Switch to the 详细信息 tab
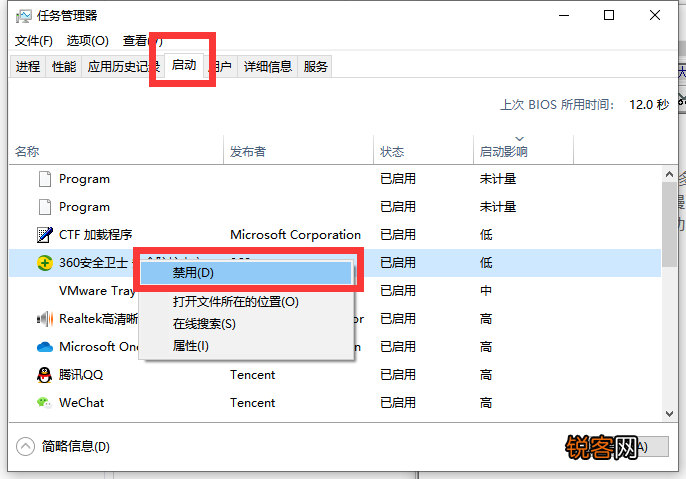Viewport: 686px width, 479px height. tap(268, 66)
